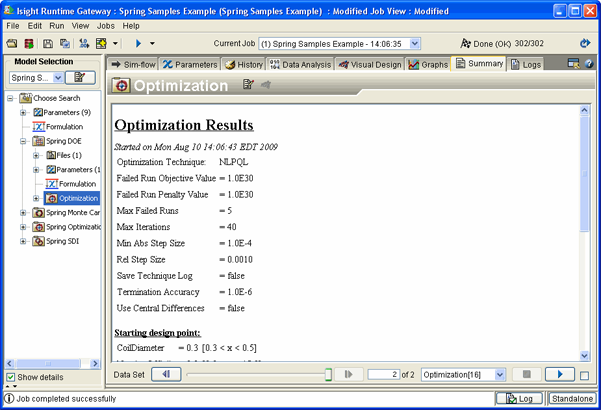Click the save floppy disk icon

point(48,44)
